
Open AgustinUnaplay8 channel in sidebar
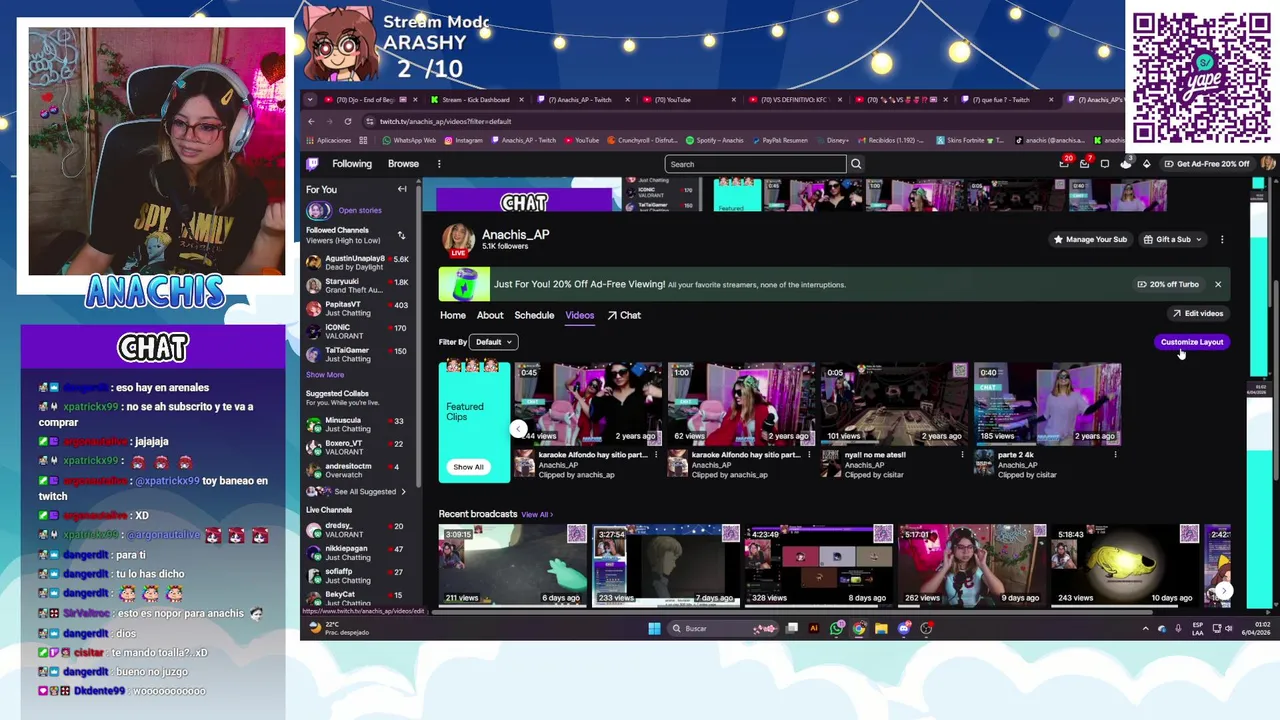358,263
